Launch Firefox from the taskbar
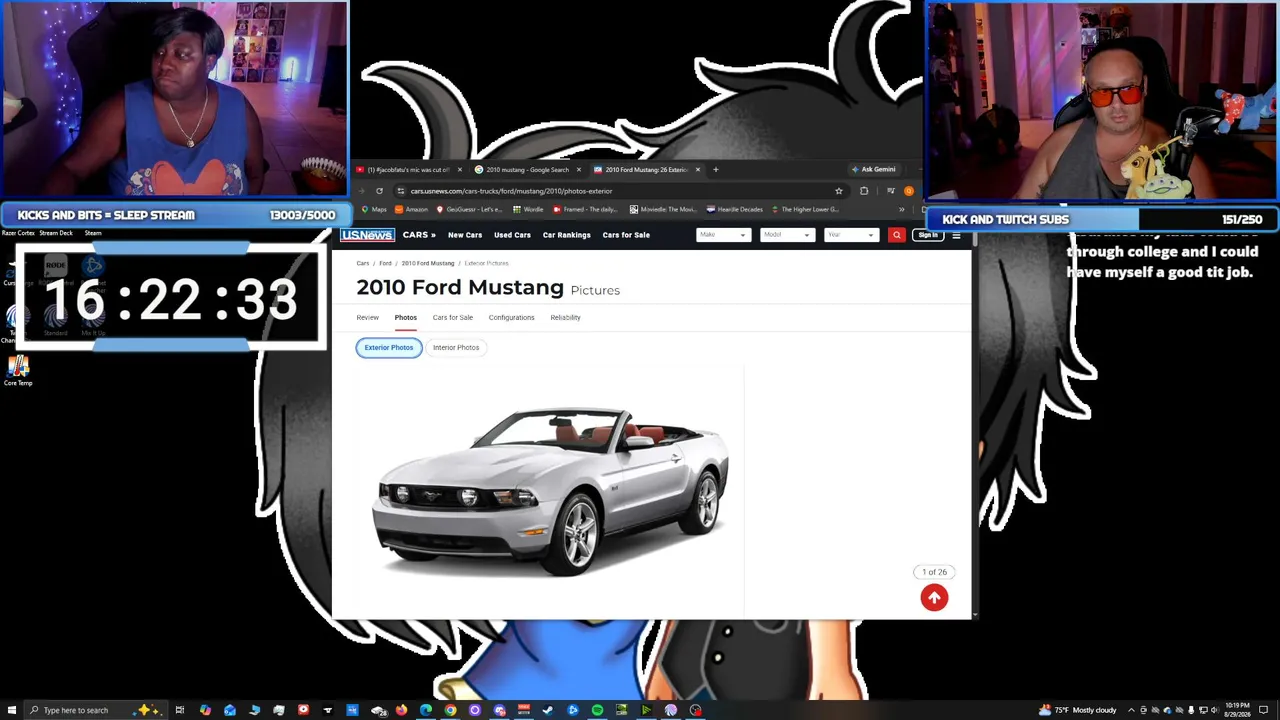Image resolution: width=1280 pixels, height=720 pixels. click(401, 710)
